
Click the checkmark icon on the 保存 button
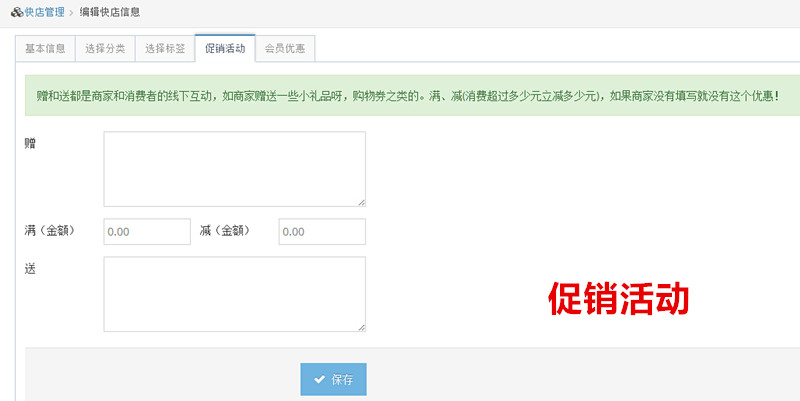[319, 380]
